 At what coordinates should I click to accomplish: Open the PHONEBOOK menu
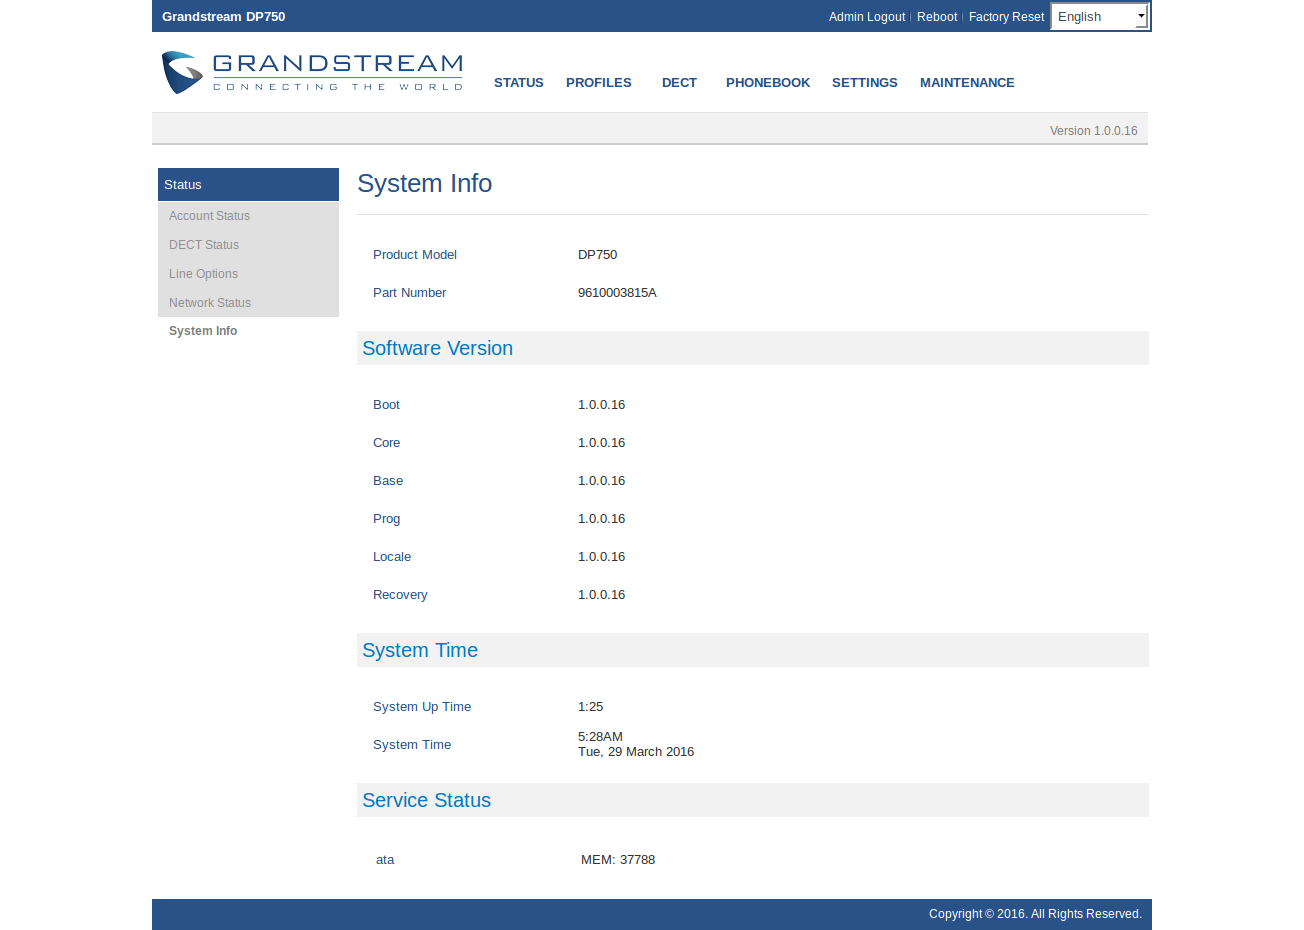click(x=767, y=83)
